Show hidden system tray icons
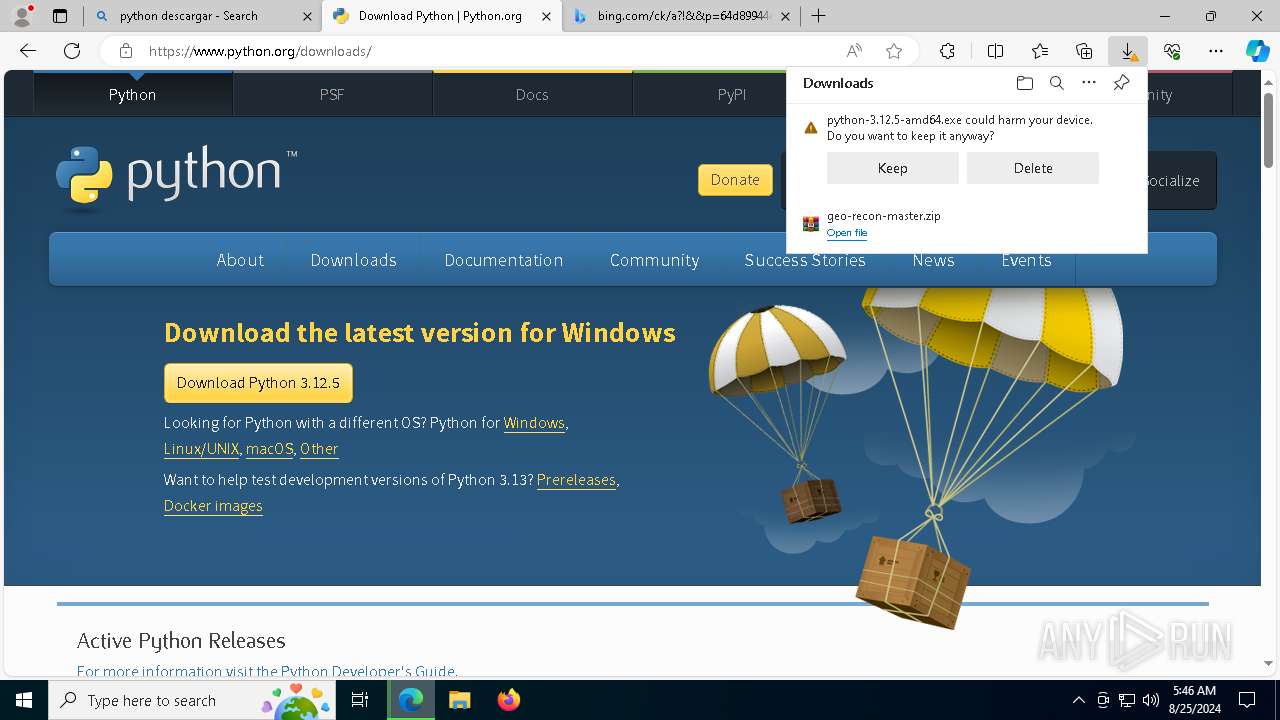The height and width of the screenshot is (720, 1280). 1078,700
